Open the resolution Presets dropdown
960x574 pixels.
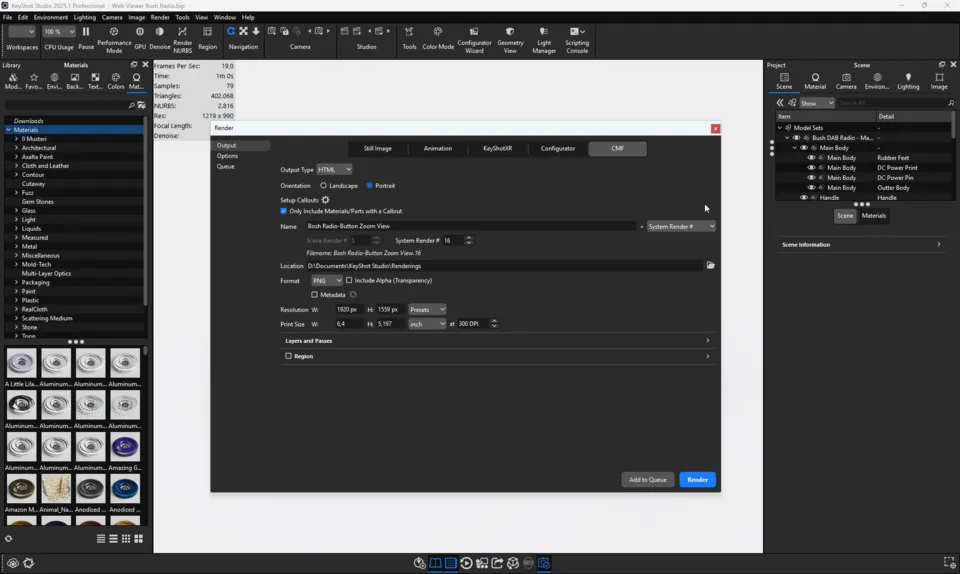(427, 310)
